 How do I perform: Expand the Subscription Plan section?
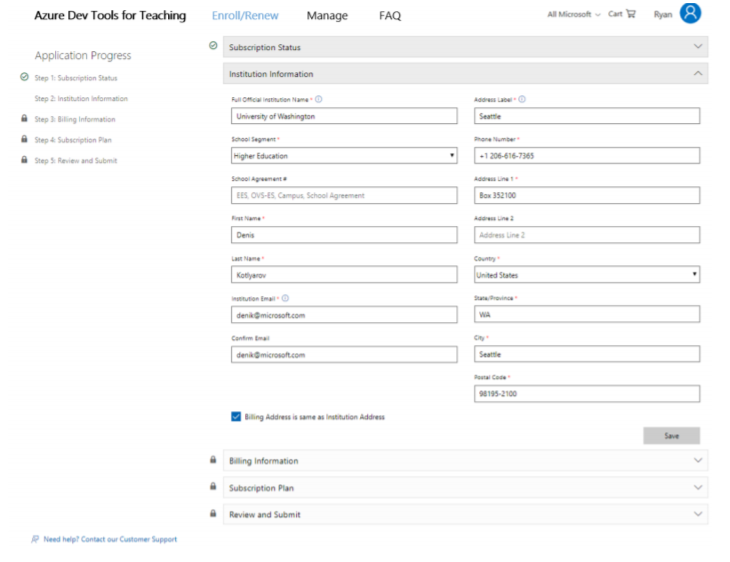[x=466, y=488]
